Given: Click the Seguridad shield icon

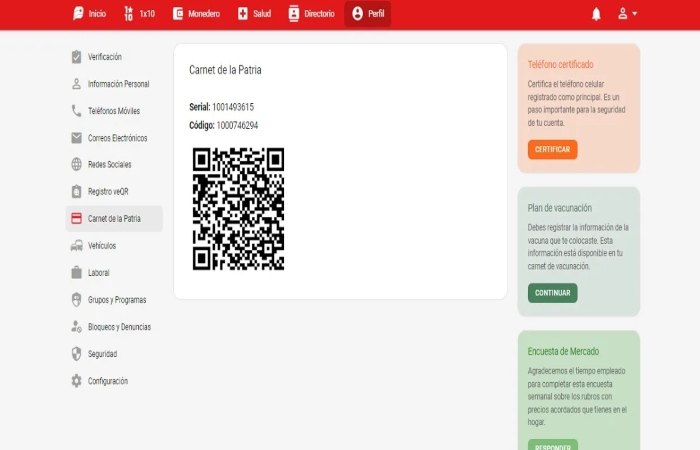Looking at the screenshot, I should (76, 354).
